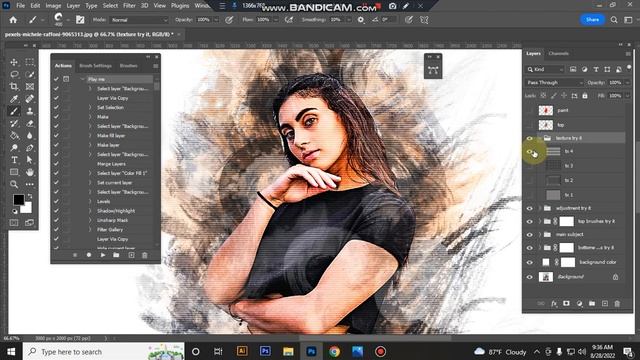
Task: Toggle visibility of layer 'tx 4'
Action: 530,152
